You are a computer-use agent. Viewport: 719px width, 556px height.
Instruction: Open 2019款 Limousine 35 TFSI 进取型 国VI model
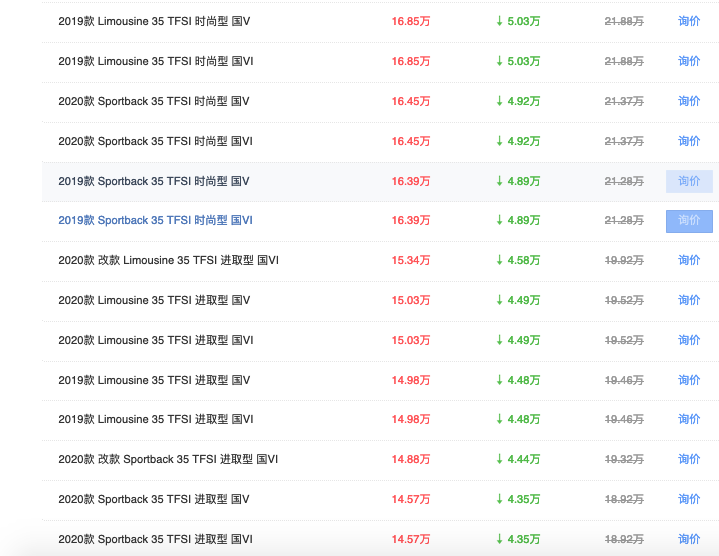click(156, 419)
